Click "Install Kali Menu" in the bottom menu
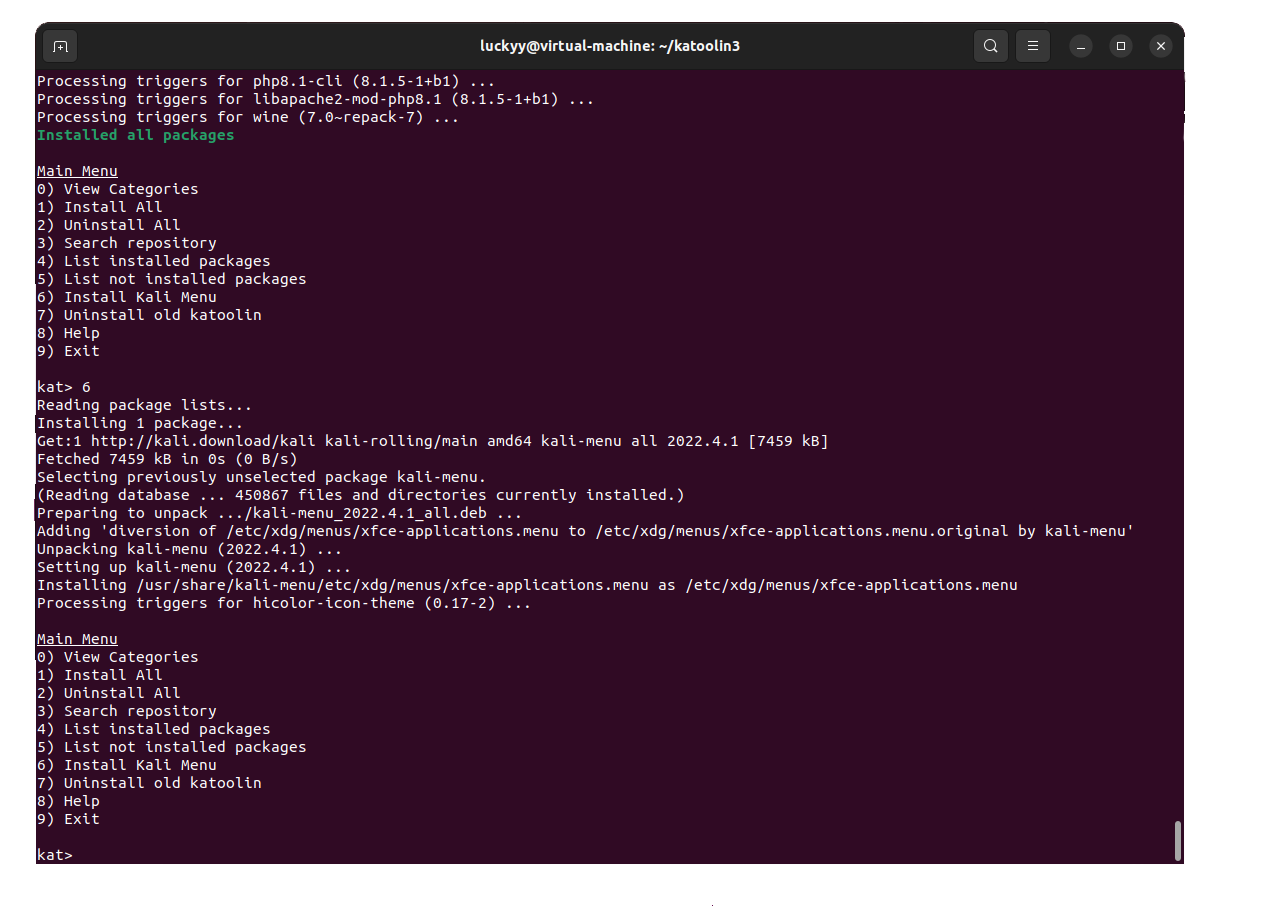This screenshot has height=906, width=1262. click(x=139, y=765)
